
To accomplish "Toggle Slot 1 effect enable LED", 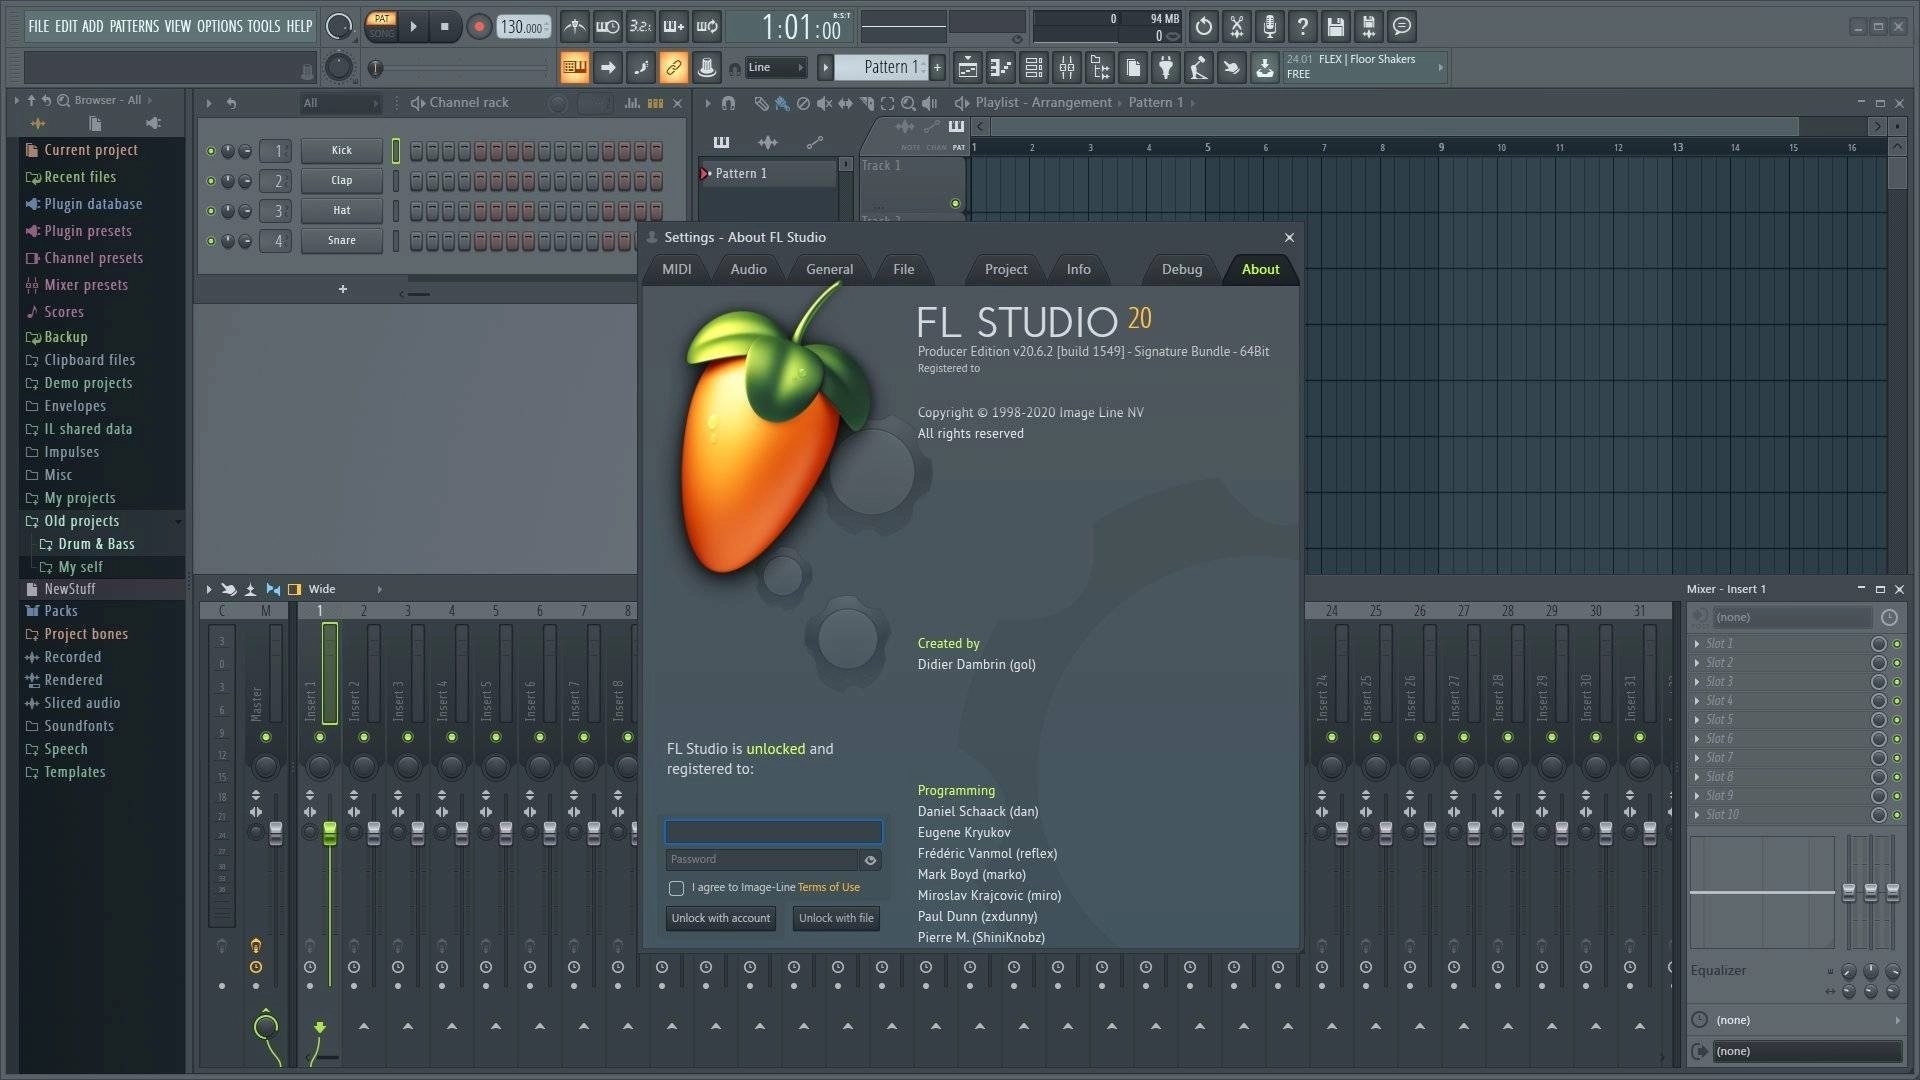I will click(x=1897, y=644).
